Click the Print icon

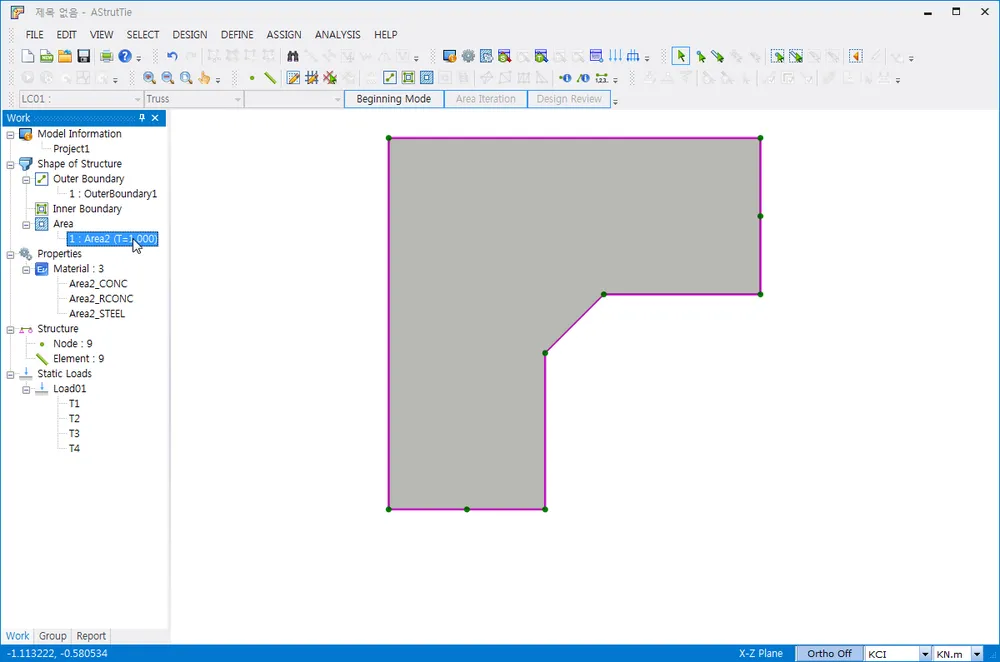[x=106, y=57]
